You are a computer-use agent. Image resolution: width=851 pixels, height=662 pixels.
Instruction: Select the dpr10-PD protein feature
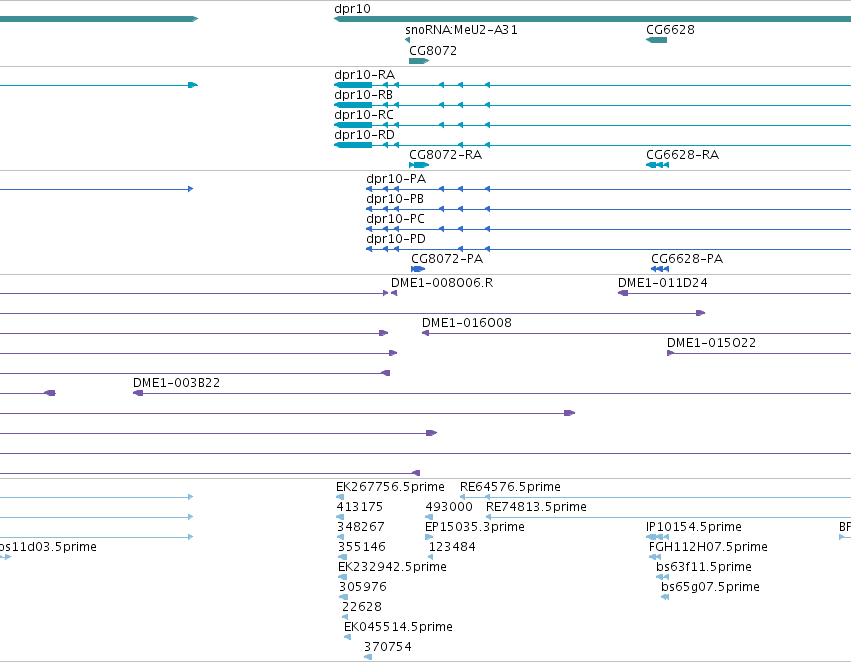[396, 239]
